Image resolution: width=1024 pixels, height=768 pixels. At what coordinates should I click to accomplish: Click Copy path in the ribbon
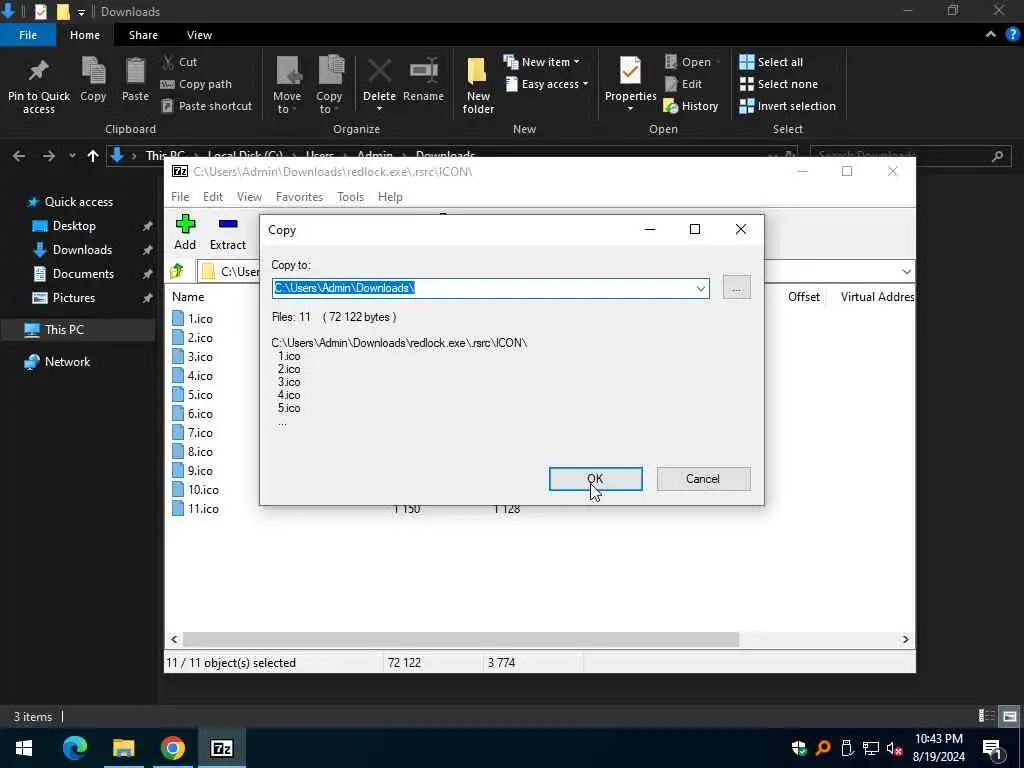tap(196, 84)
